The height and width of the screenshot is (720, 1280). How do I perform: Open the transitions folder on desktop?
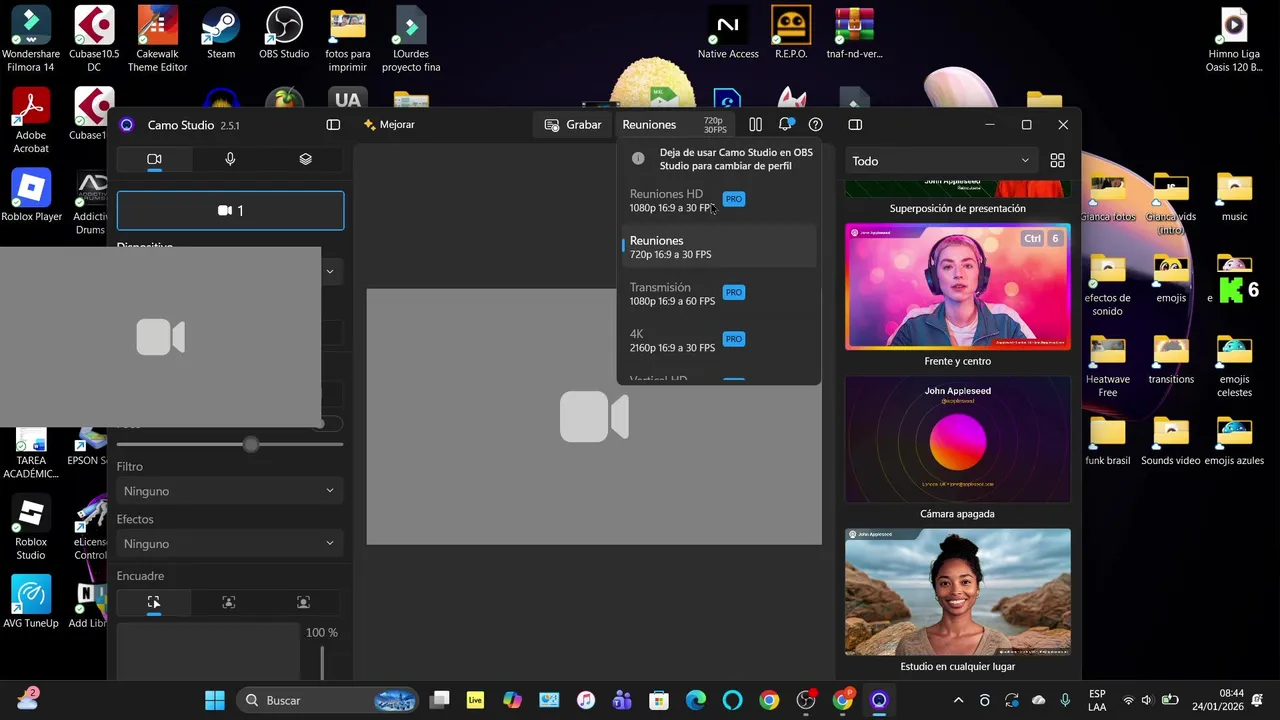pyautogui.click(x=1171, y=361)
